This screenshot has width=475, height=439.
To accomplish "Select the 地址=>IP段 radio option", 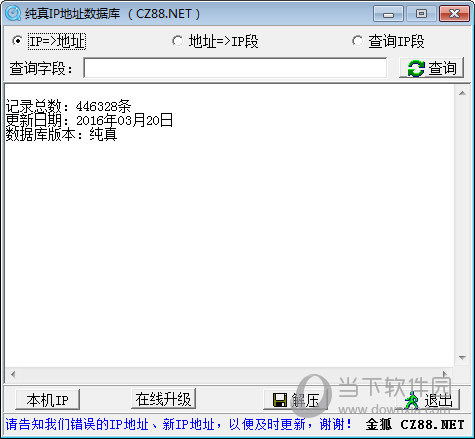I will 177,41.
